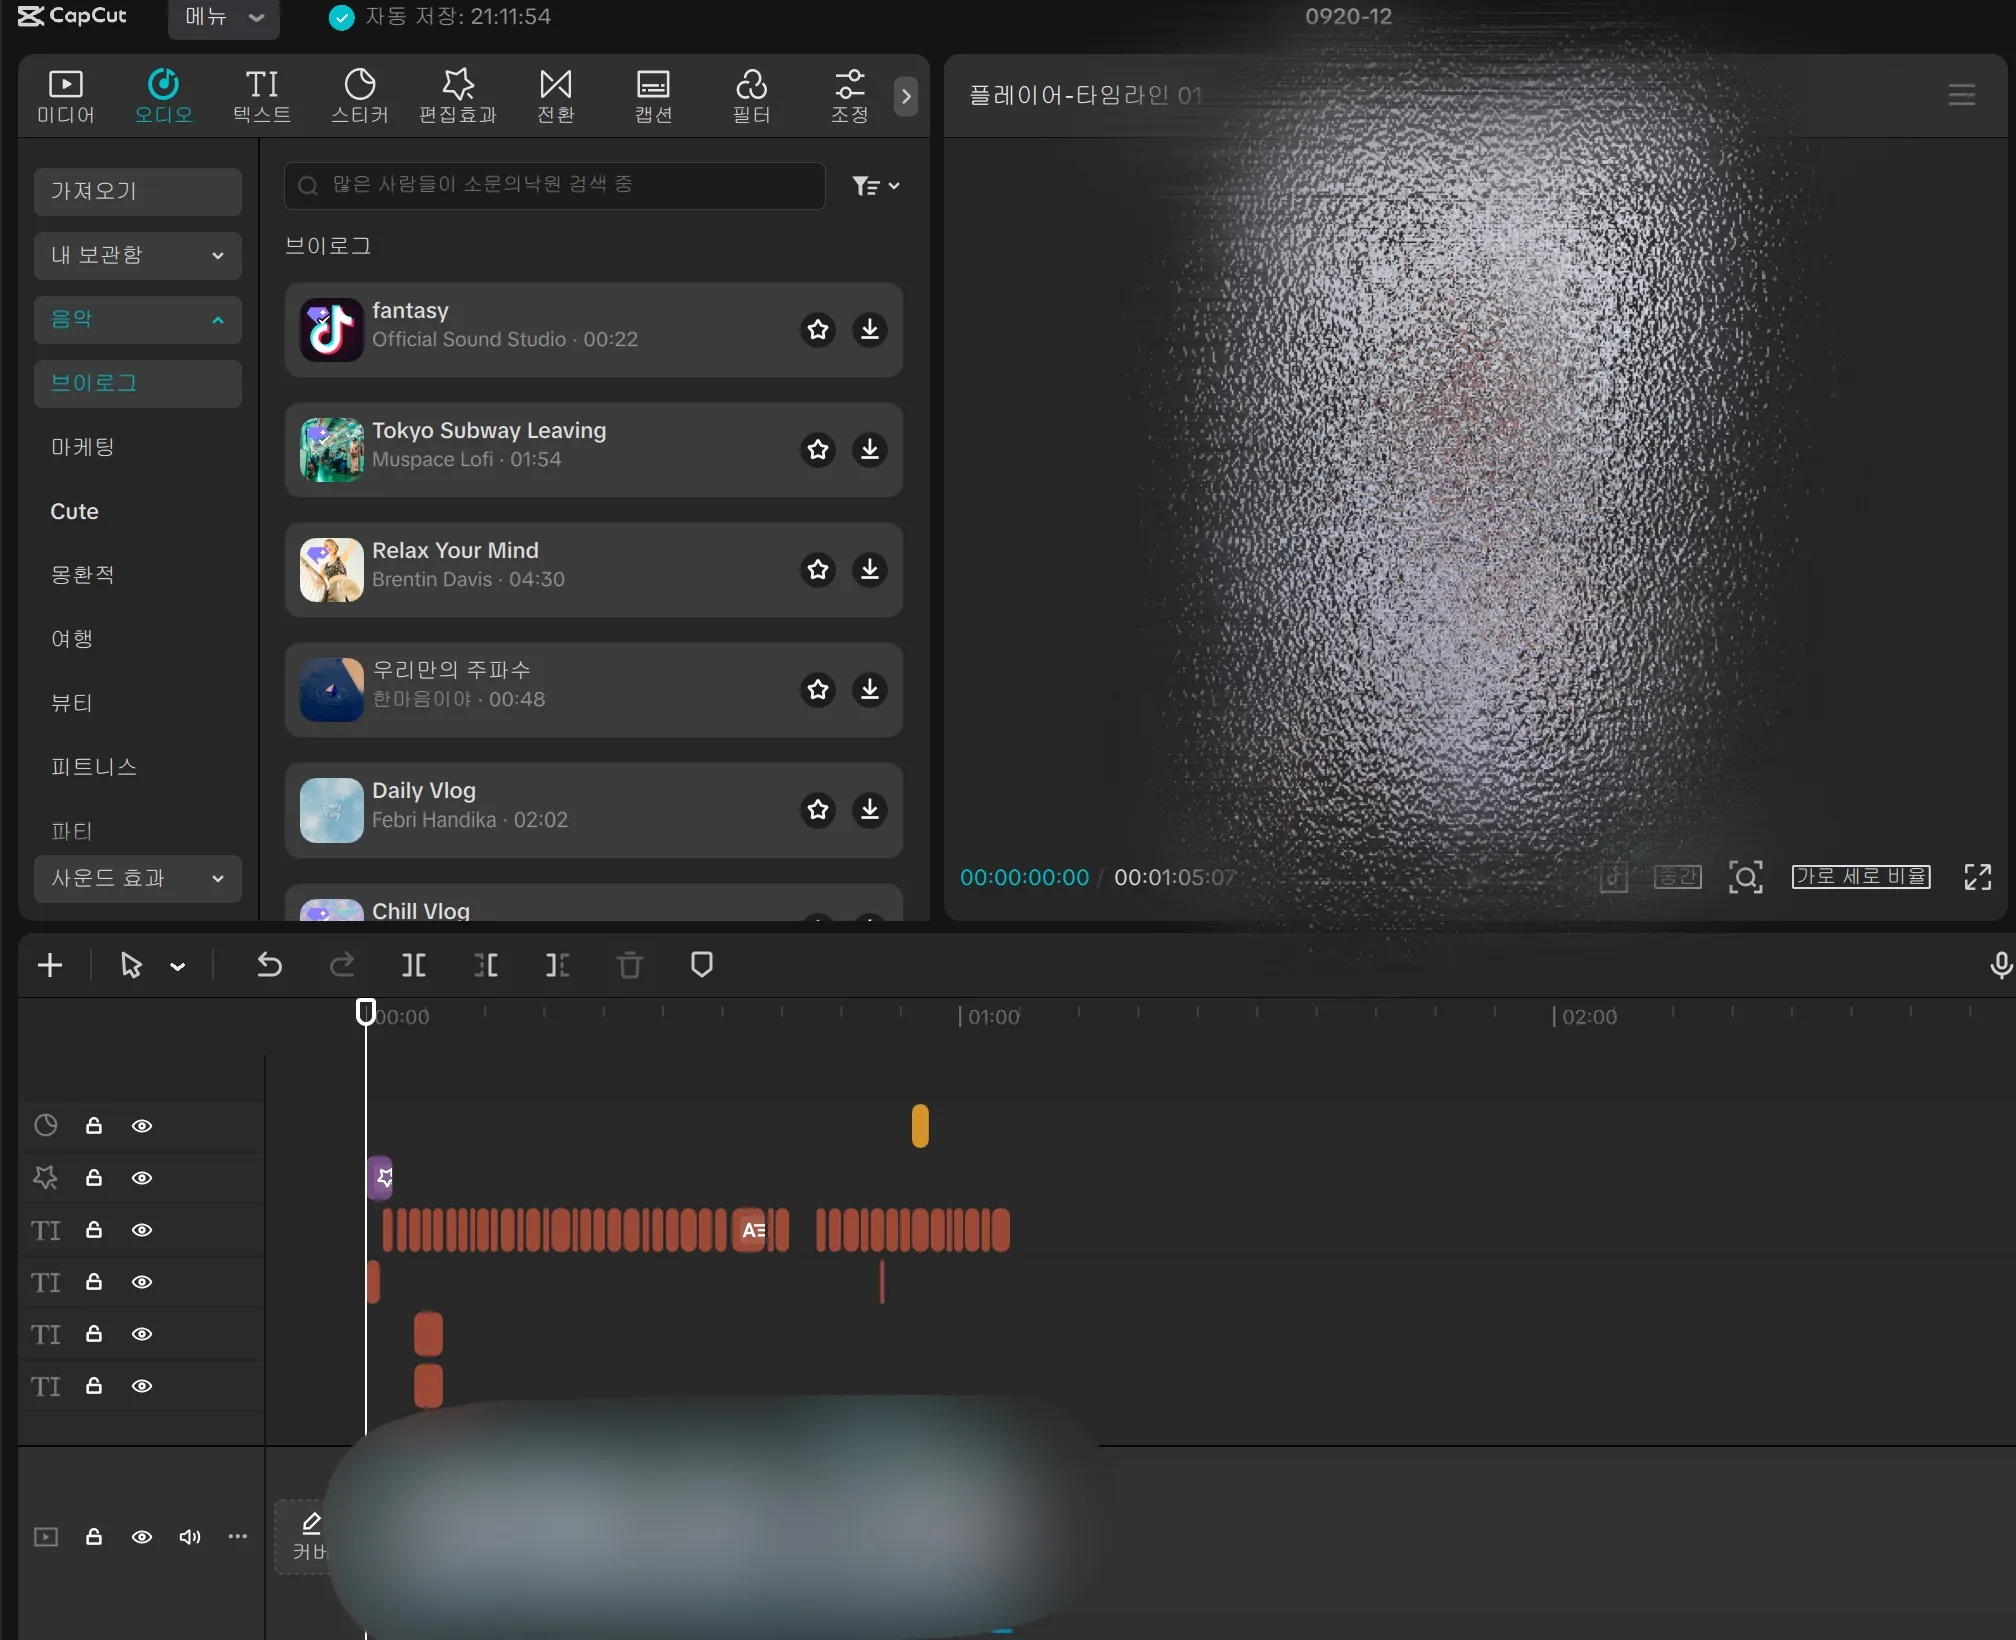Collapse the 음악 category
This screenshot has width=2016, height=1640.
click(138, 319)
